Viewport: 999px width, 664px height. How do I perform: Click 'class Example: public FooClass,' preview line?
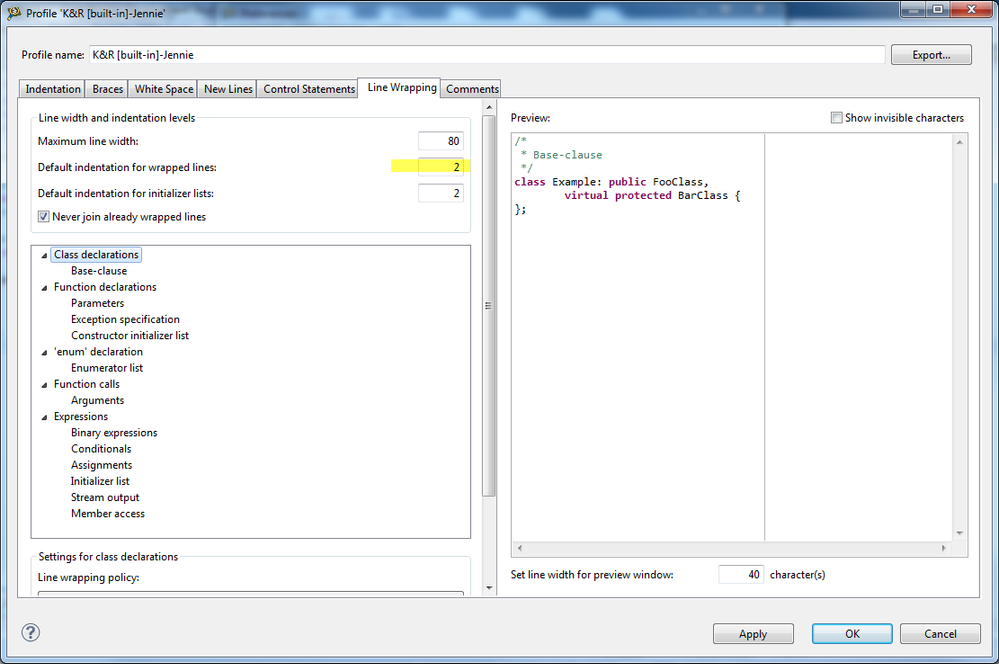click(612, 182)
